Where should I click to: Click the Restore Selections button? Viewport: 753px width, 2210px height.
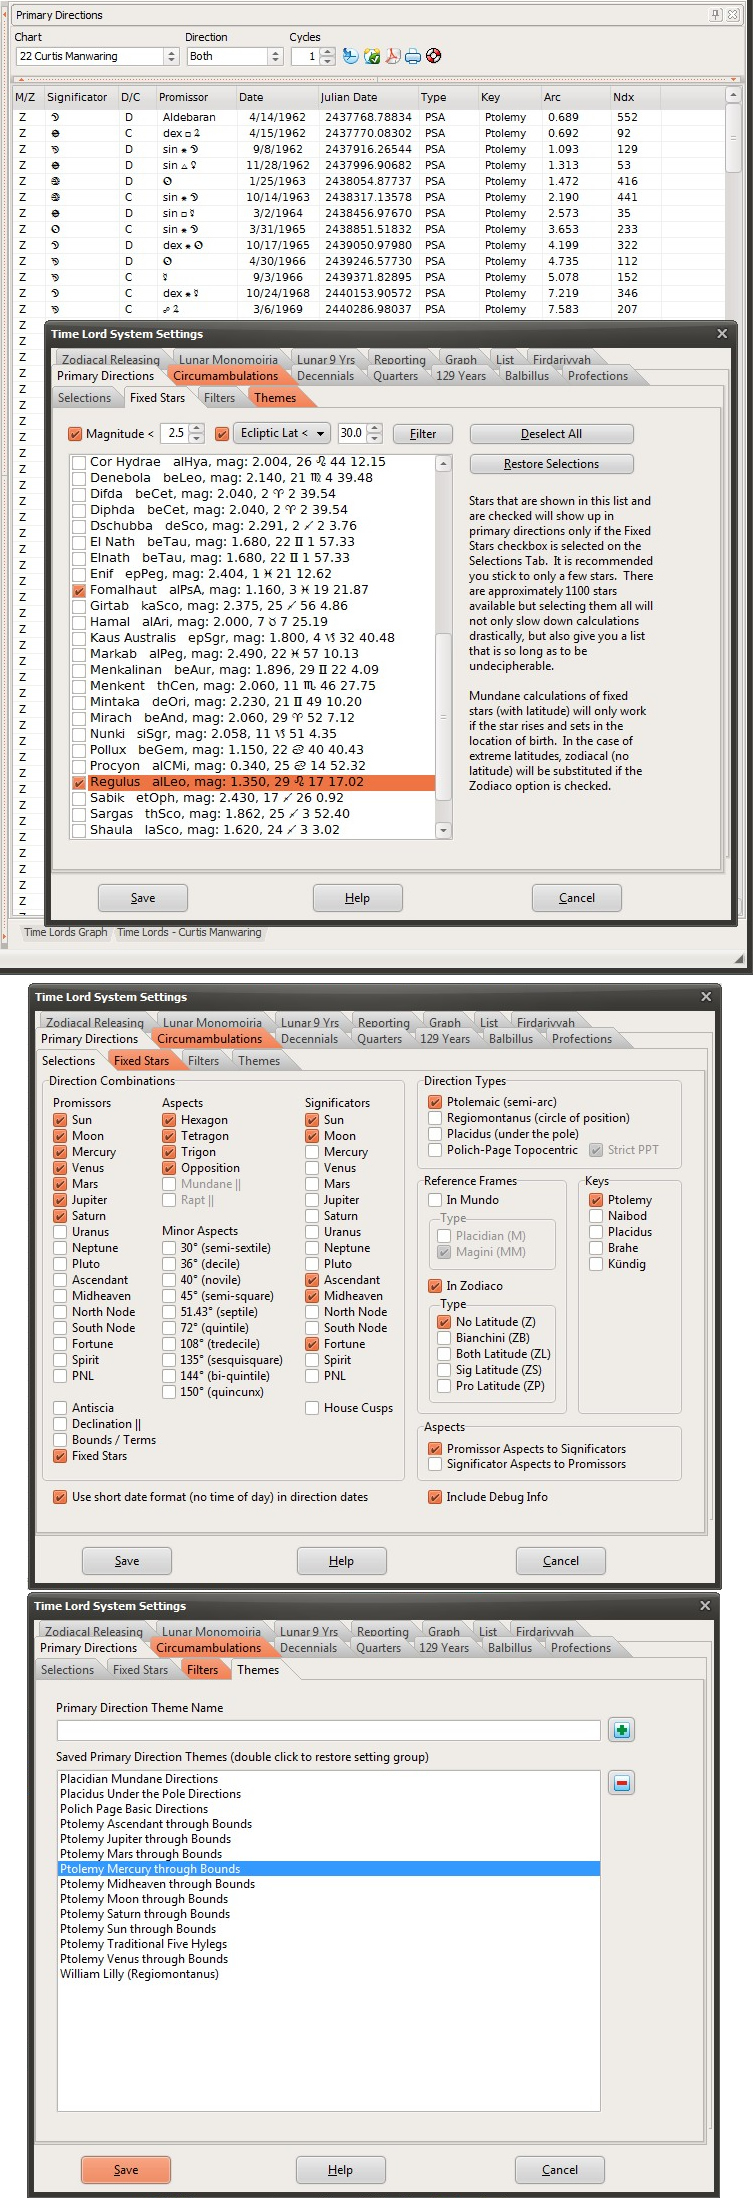pyautogui.click(x=551, y=464)
